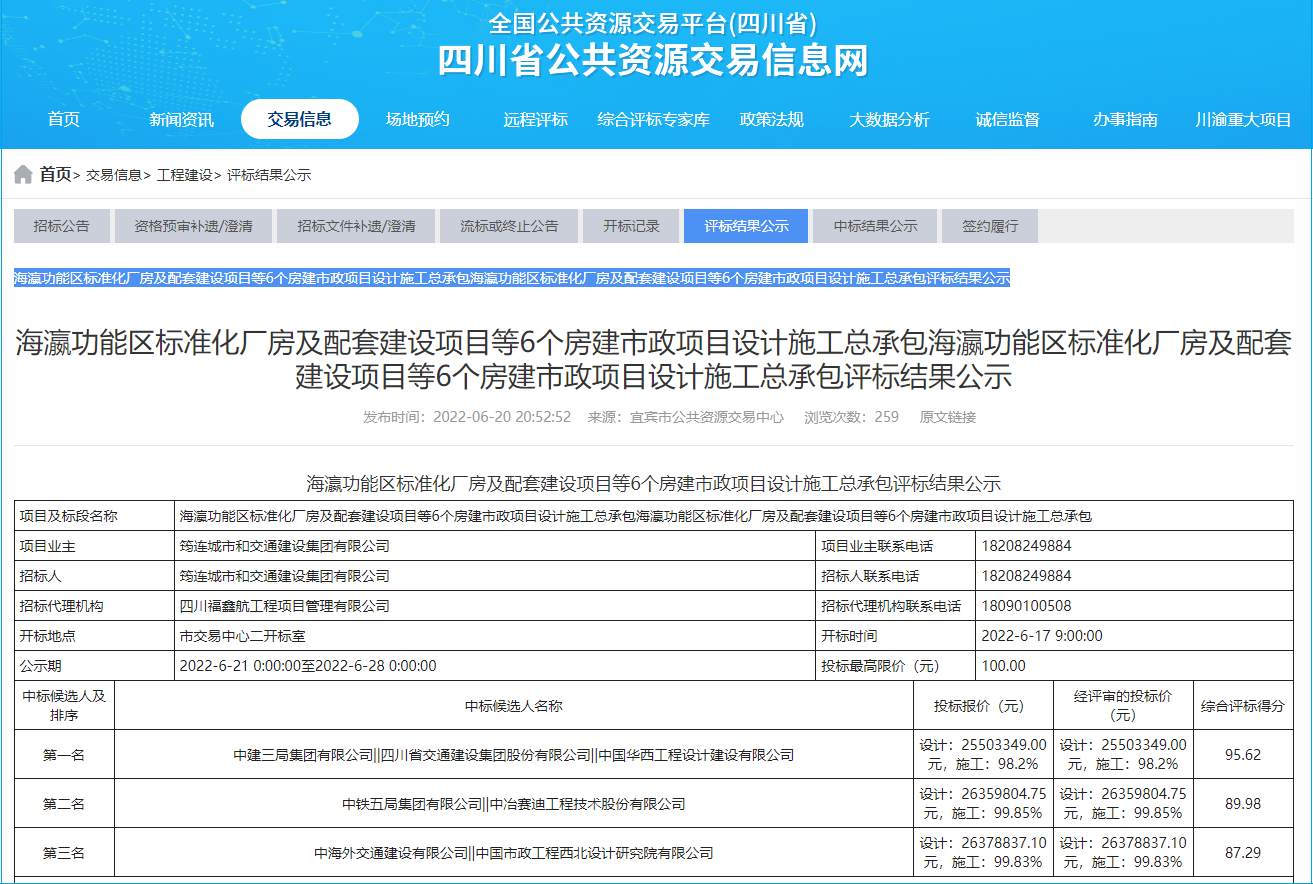The width and height of the screenshot is (1313, 884).
Task: Switch to the 资格预审补遗/澄清 tab
Action: 193,226
